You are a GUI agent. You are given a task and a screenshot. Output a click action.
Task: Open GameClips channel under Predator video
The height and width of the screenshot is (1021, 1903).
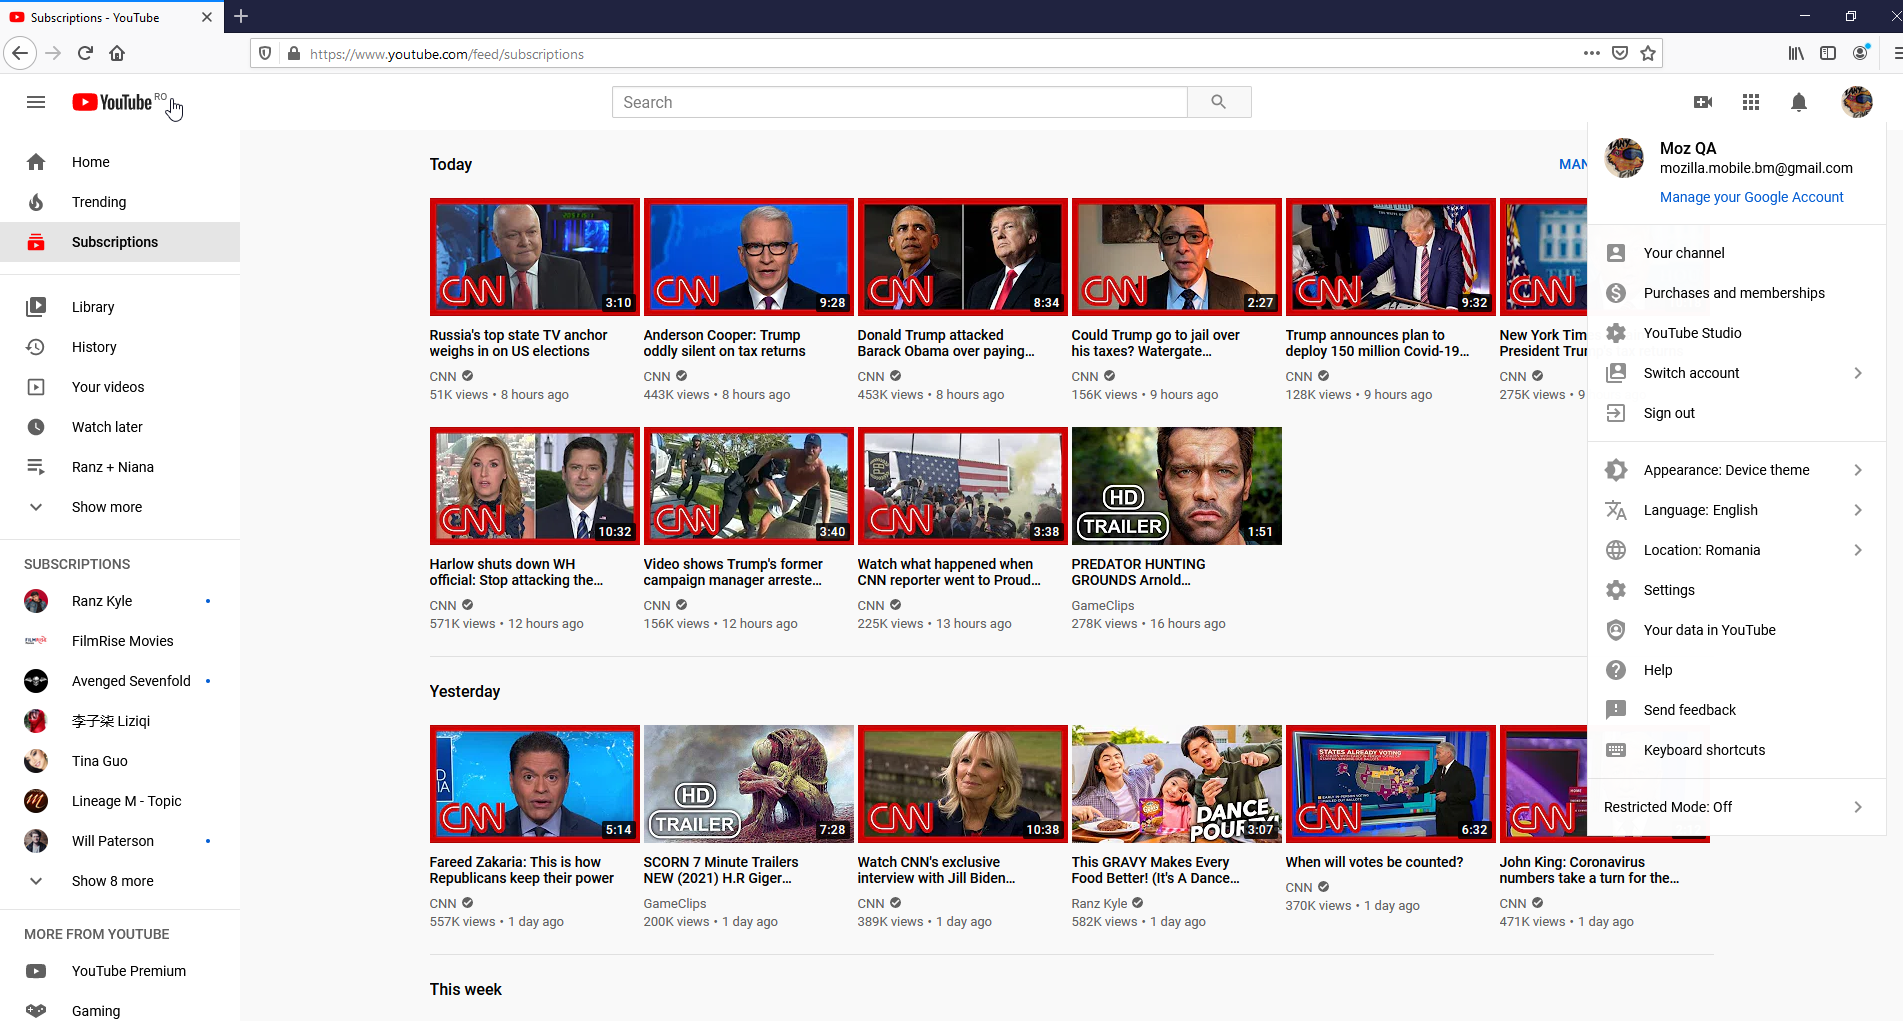[x=1103, y=606]
